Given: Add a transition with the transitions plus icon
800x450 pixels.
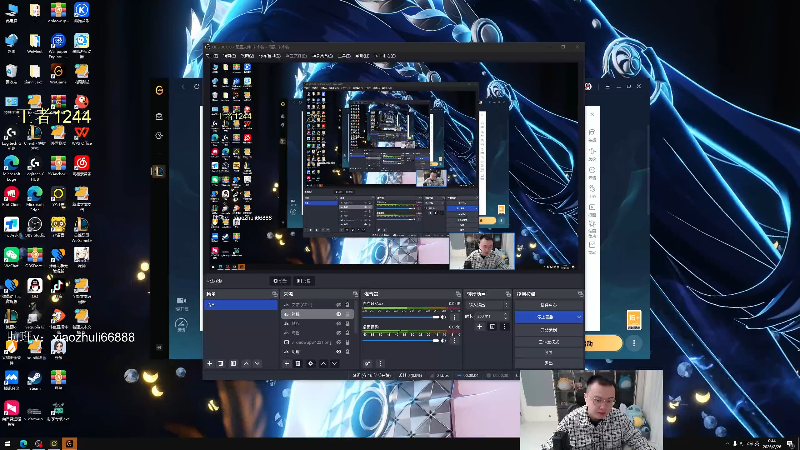Looking at the screenshot, I should point(479,326).
